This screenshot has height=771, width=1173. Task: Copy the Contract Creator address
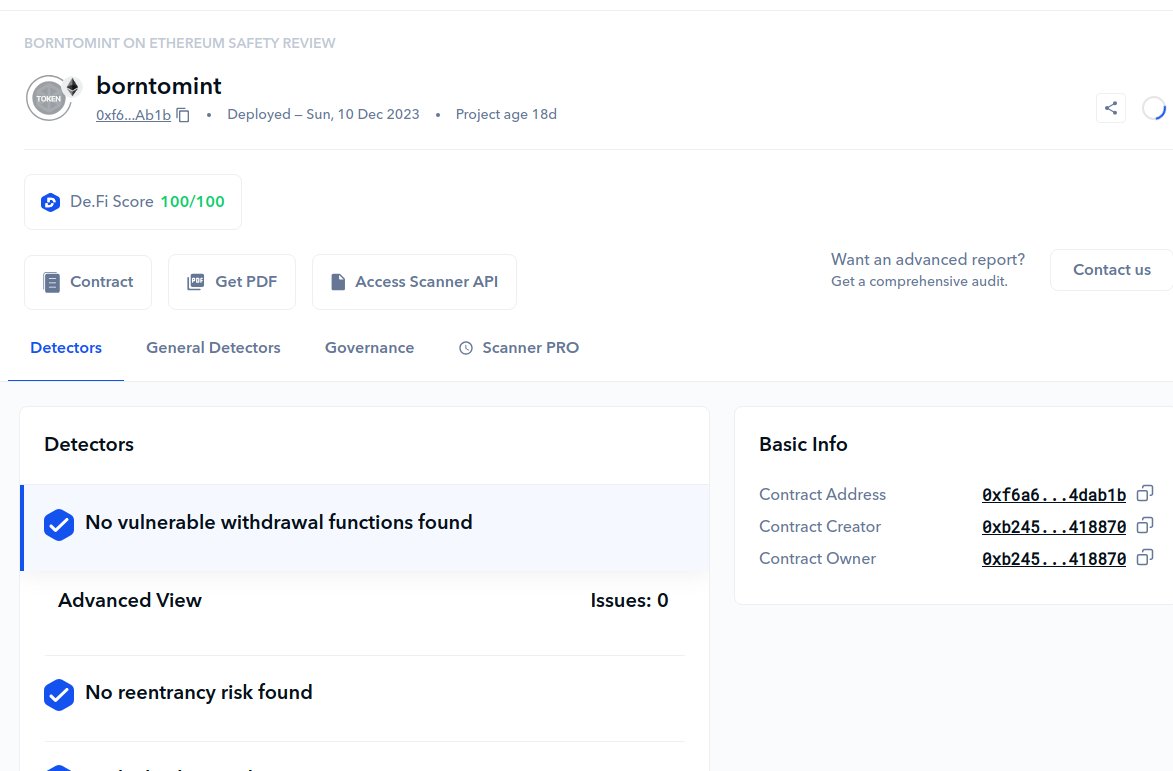[x=1145, y=526]
